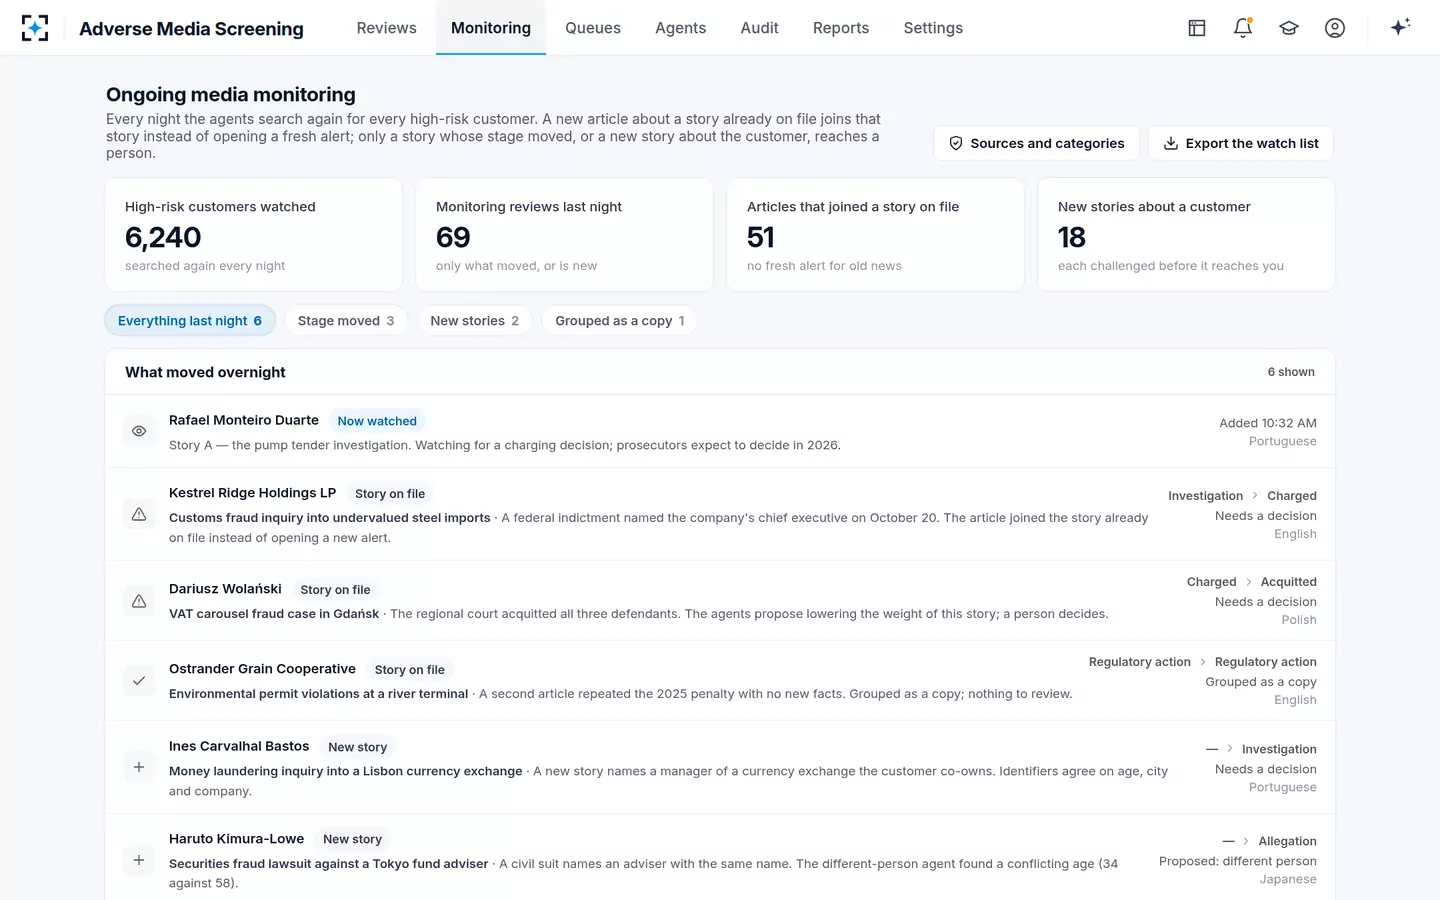Expand the plus icon for Ines Carvalhal Bastos
The width and height of the screenshot is (1440, 900).
click(139, 767)
